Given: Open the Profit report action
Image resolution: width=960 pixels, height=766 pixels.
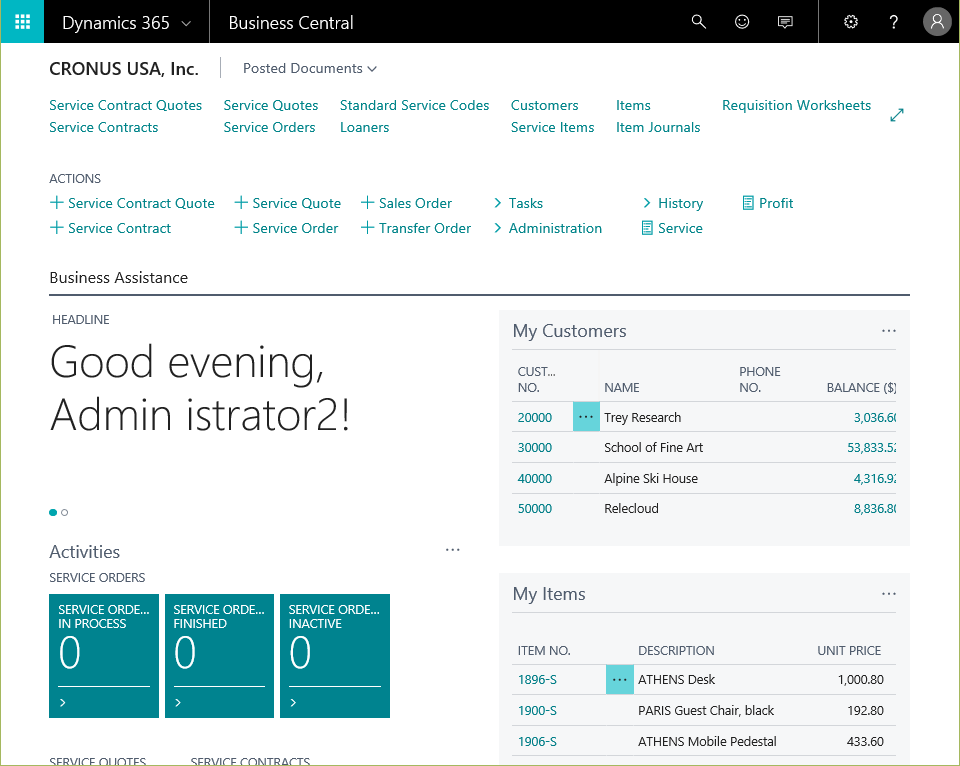Looking at the screenshot, I should [767, 203].
